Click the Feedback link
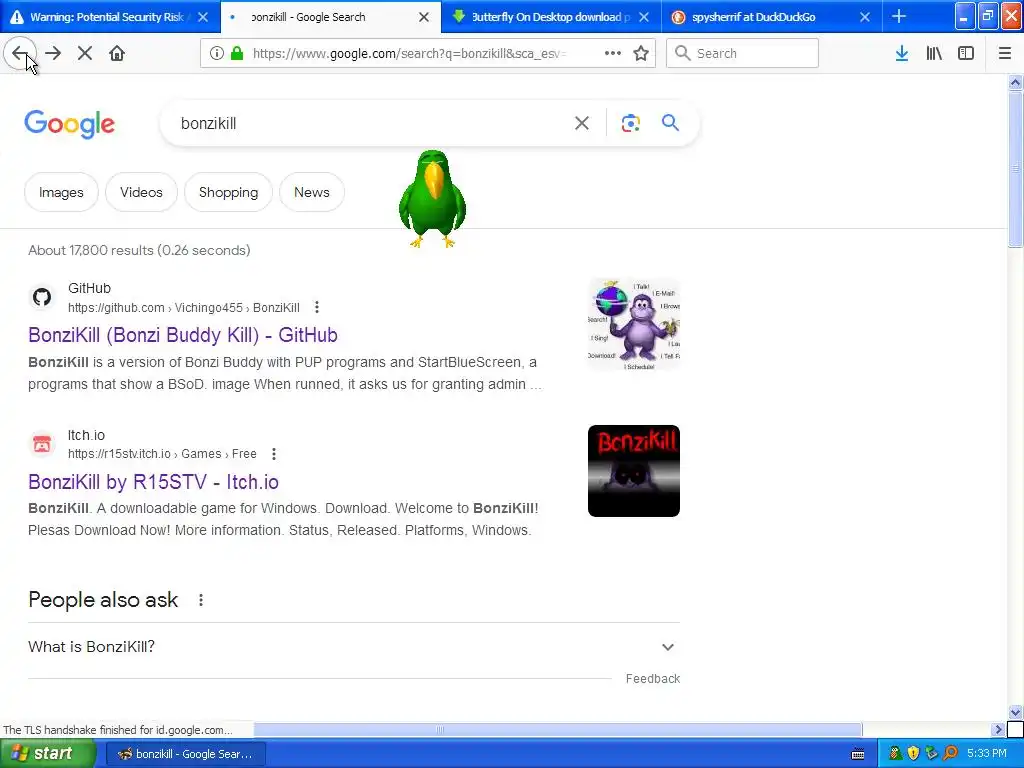The image size is (1024, 768). click(652, 679)
